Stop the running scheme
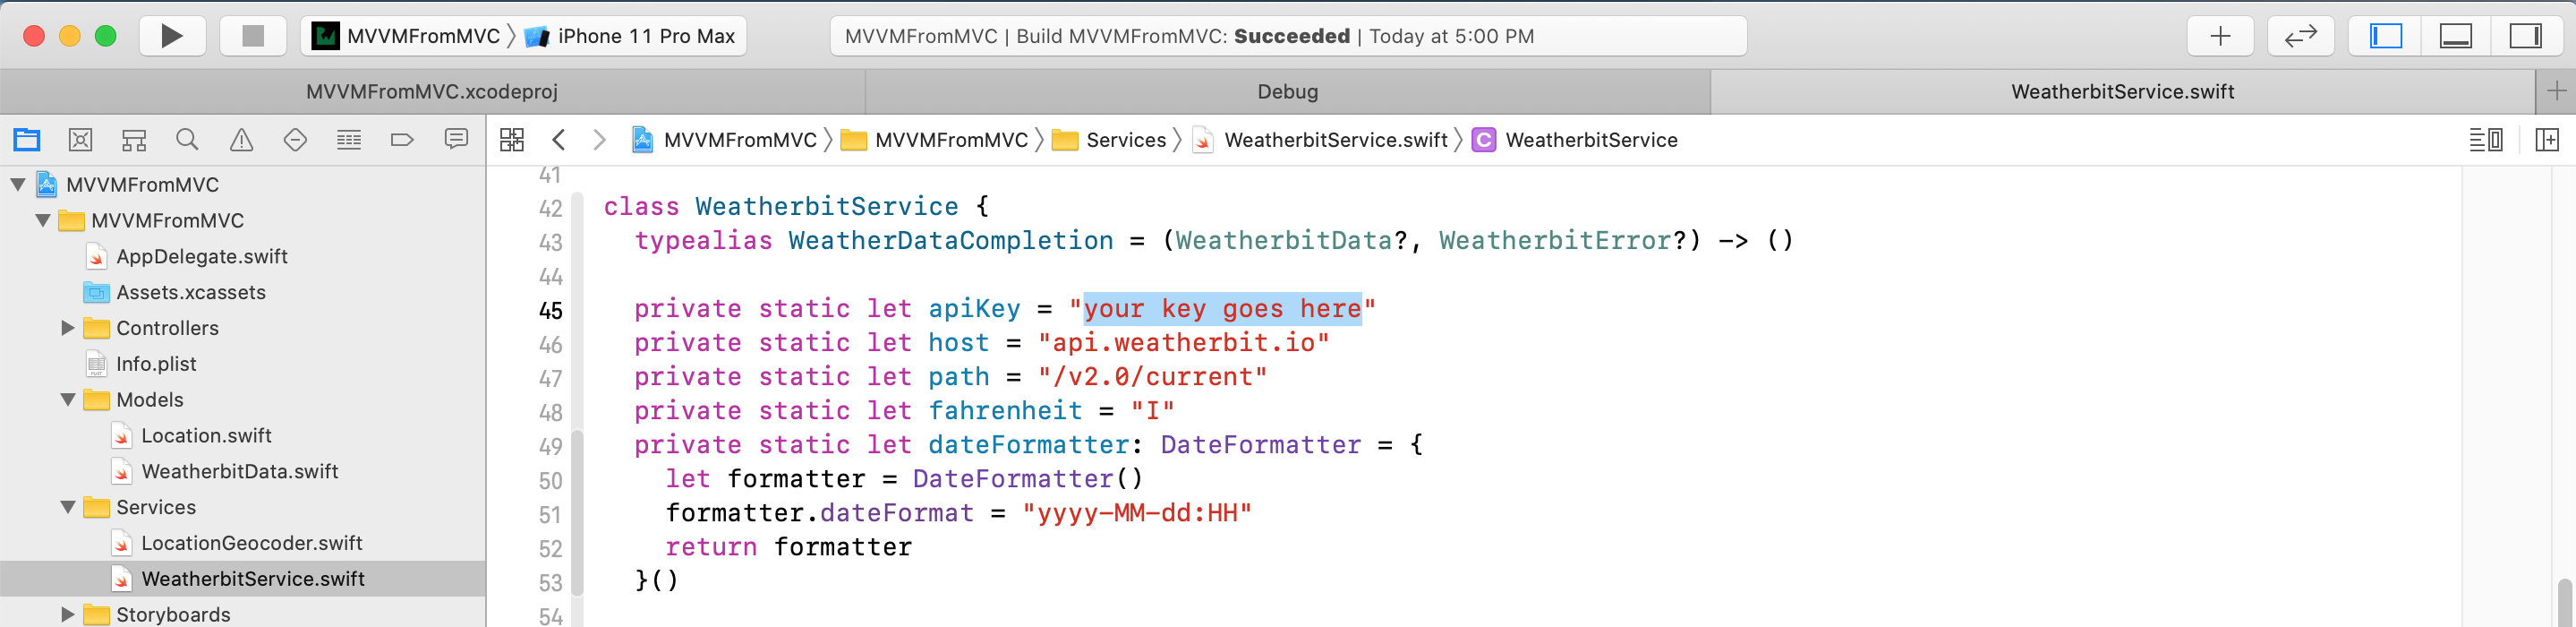Viewport: 2576px width, 627px height. pyautogui.click(x=253, y=36)
